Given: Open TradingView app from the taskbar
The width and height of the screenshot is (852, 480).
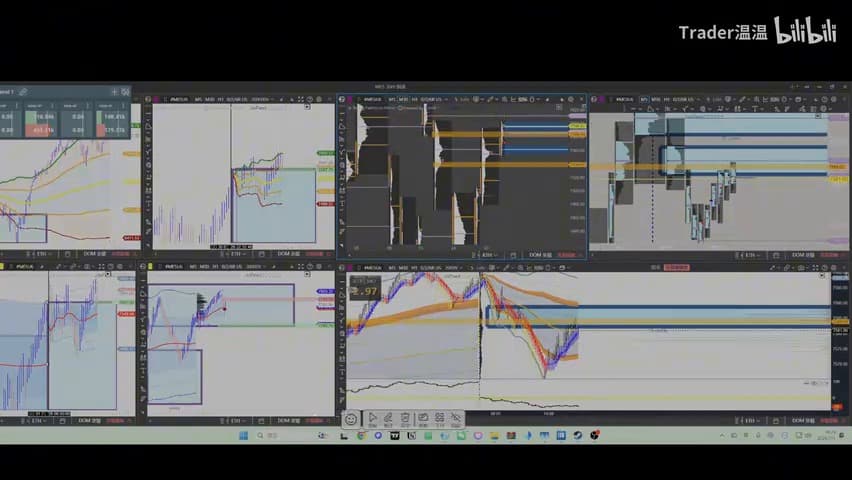Looking at the screenshot, I should [394, 435].
